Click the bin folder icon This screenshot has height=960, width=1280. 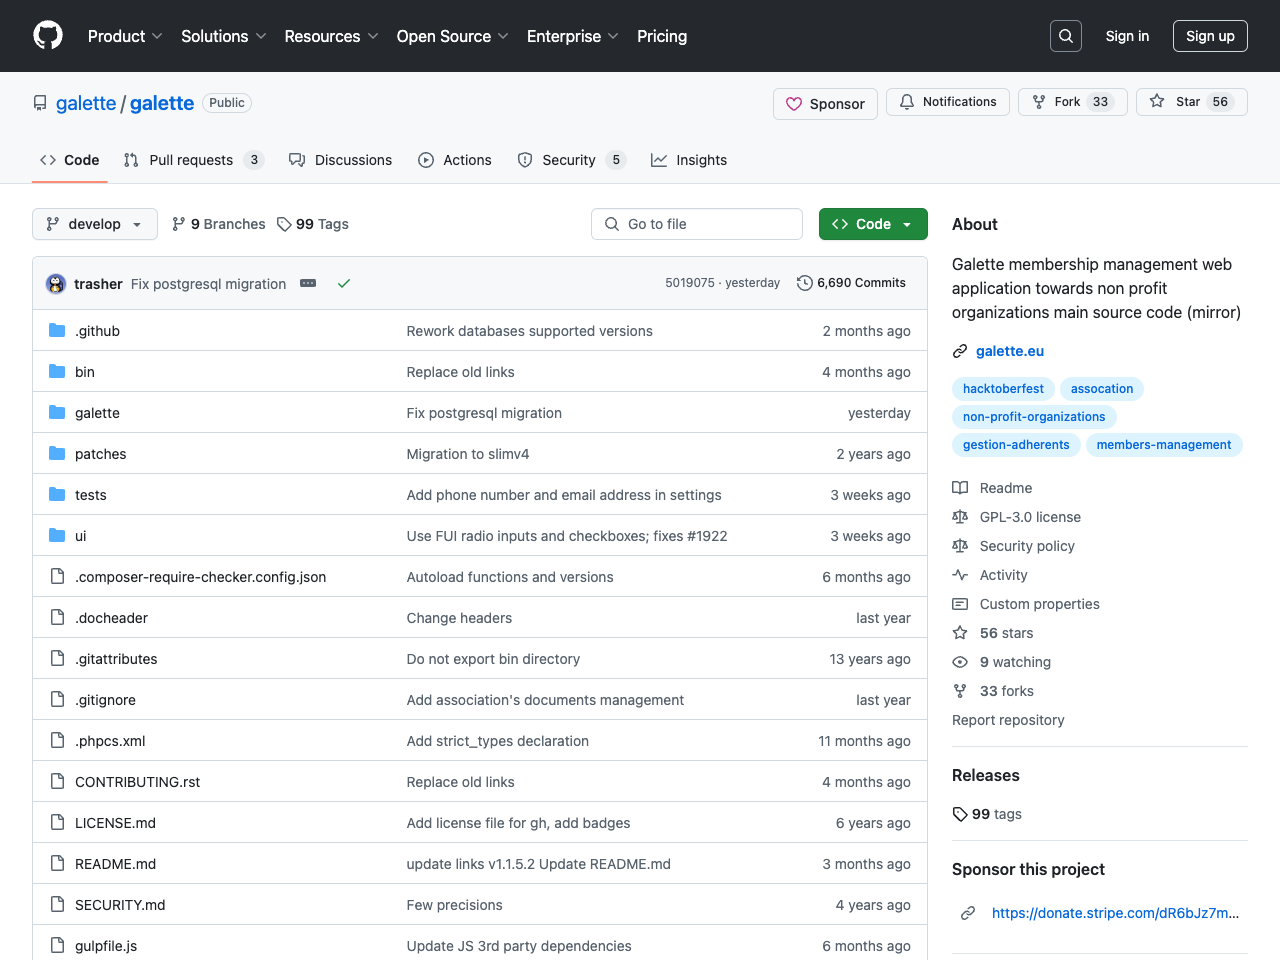(57, 371)
